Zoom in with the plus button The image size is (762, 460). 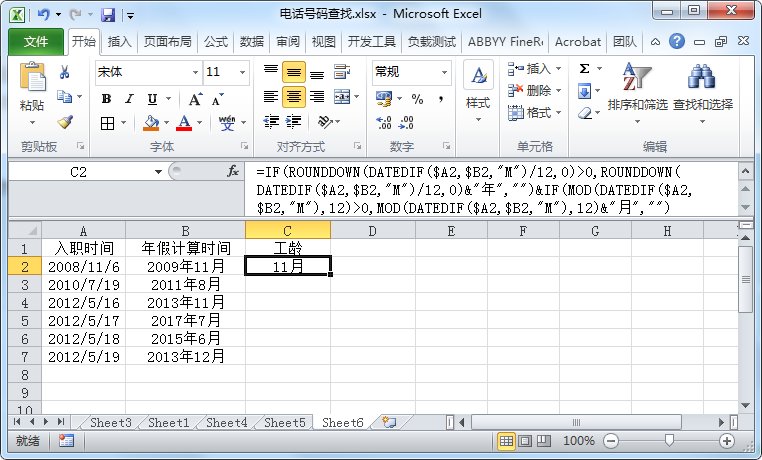tap(727, 441)
